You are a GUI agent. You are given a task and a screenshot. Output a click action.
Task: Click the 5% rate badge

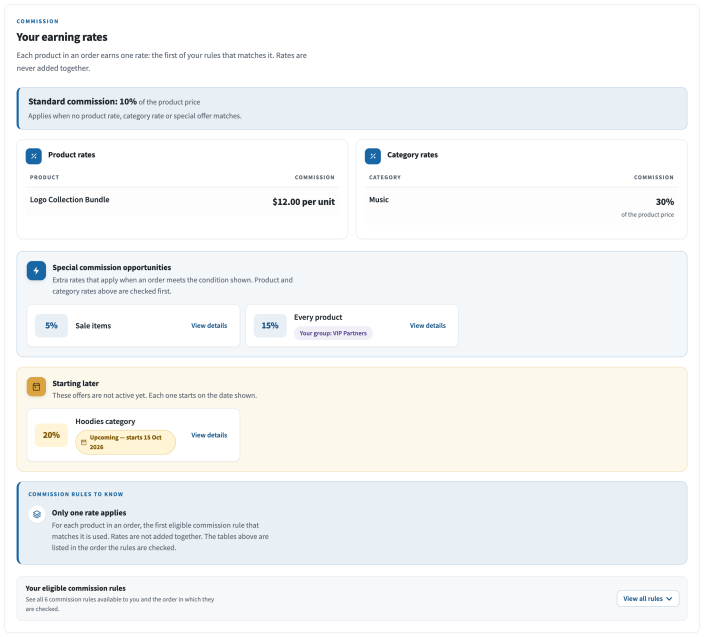tap(51, 325)
